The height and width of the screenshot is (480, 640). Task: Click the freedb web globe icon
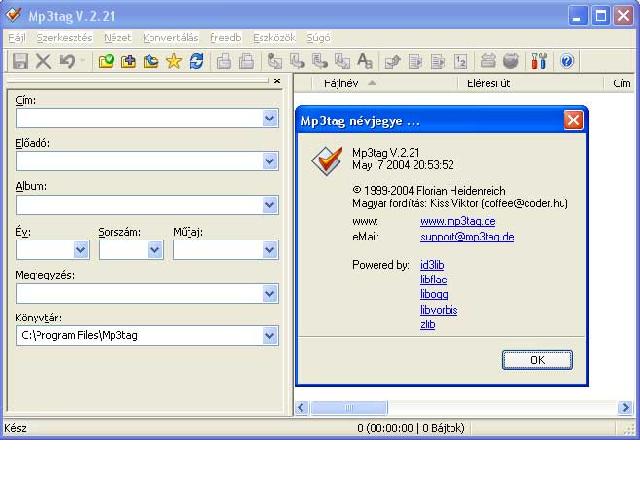click(x=511, y=61)
